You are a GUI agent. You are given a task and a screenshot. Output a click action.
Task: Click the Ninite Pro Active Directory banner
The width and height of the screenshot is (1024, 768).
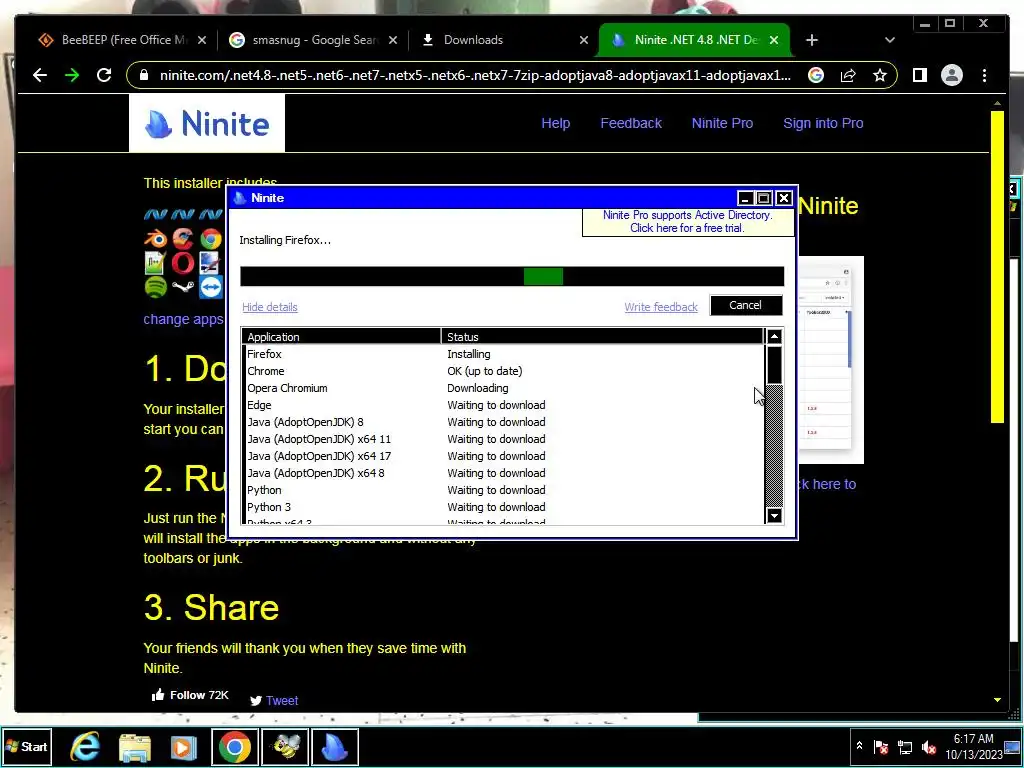[687, 221]
